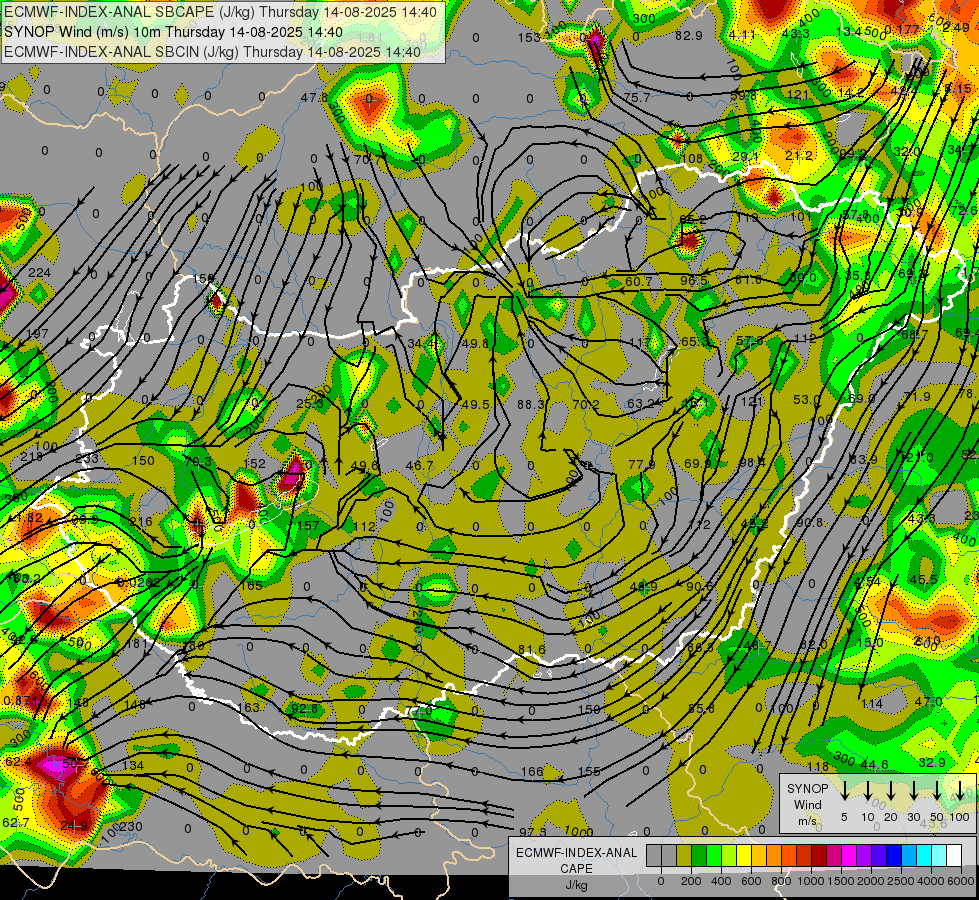Click the 'J/kg' unit label in legend
The image size is (979, 900).
(x=576, y=885)
